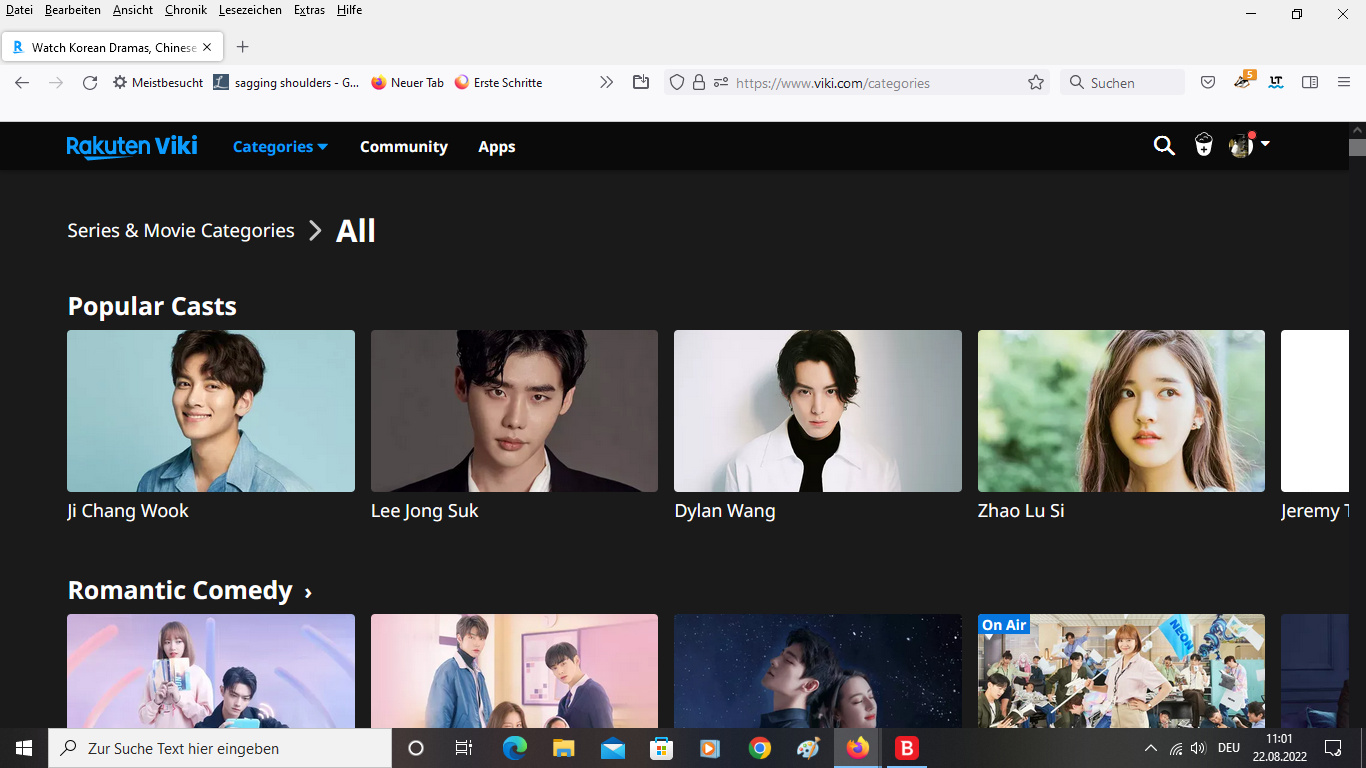The width and height of the screenshot is (1366, 768).
Task: Reload the current page
Action: [x=90, y=83]
